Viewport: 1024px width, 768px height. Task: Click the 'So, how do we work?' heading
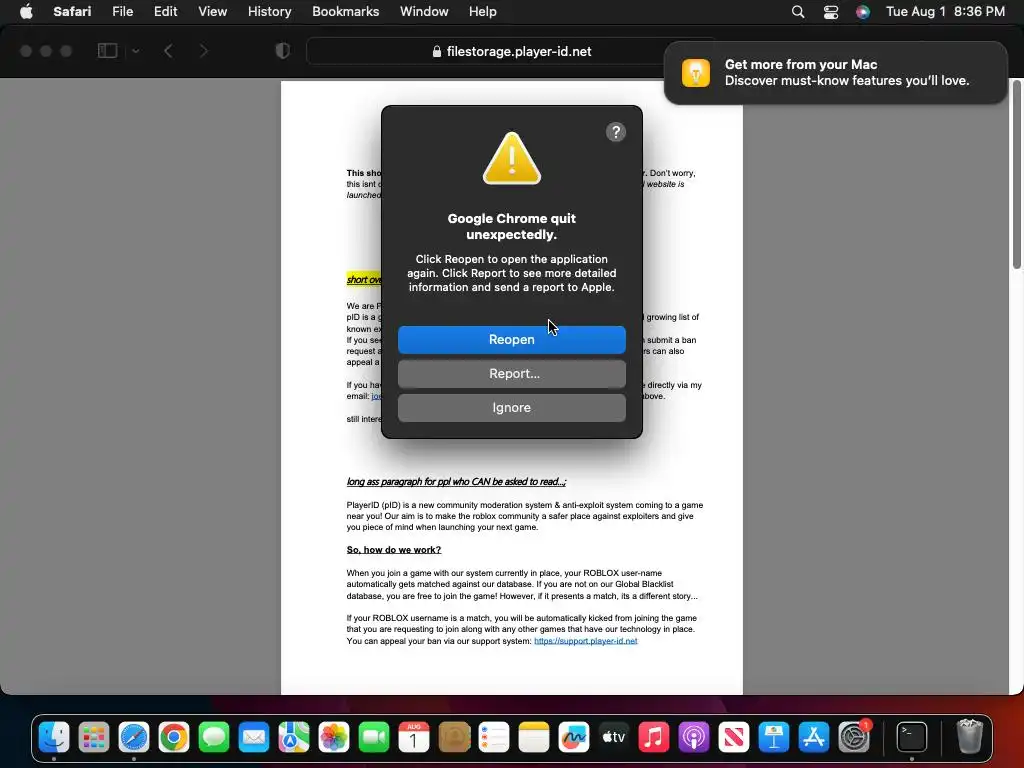394,550
